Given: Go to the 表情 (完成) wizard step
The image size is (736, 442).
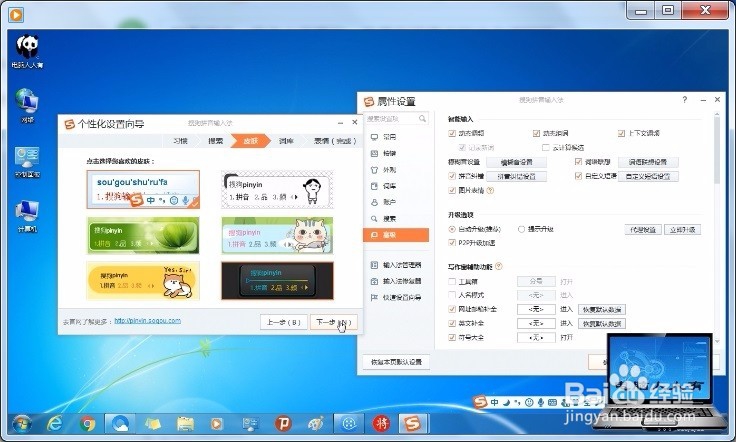Looking at the screenshot, I should pos(335,141).
